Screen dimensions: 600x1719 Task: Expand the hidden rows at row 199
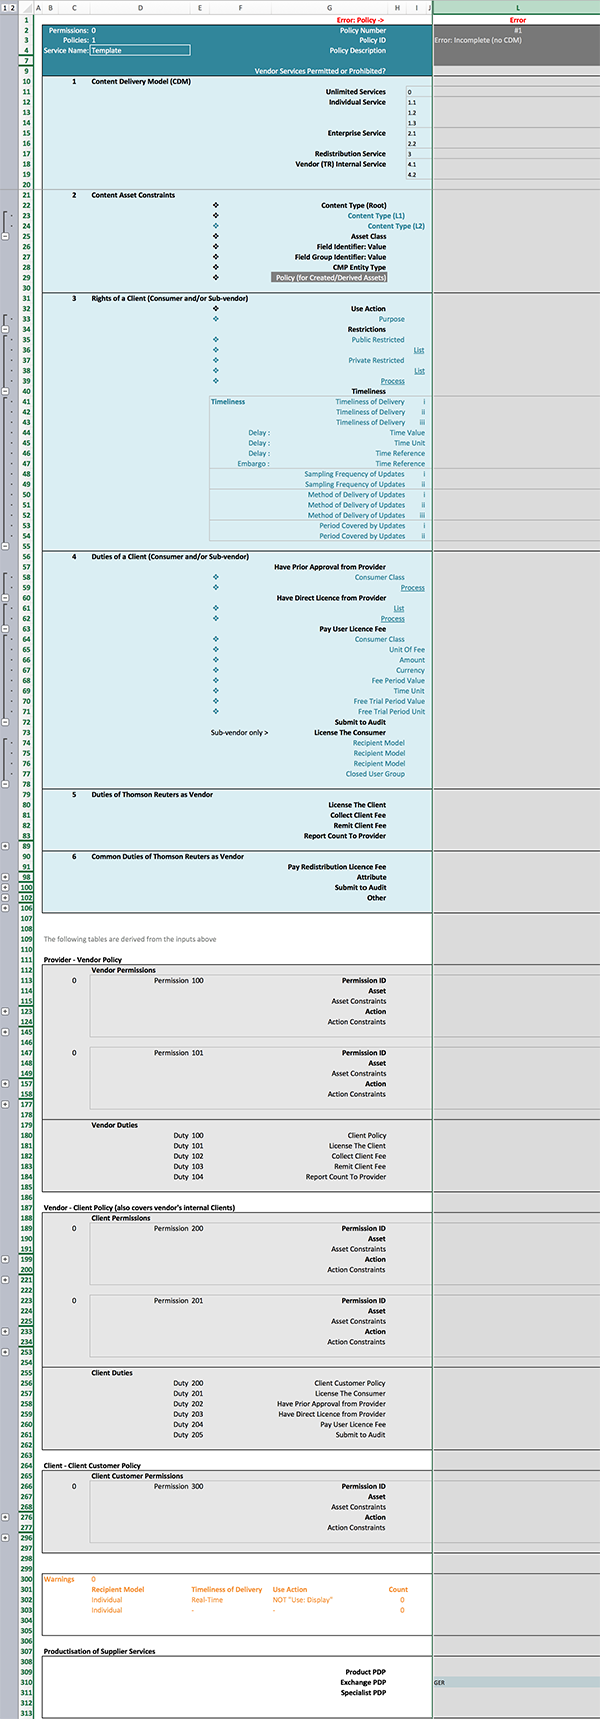click(6, 1259)
